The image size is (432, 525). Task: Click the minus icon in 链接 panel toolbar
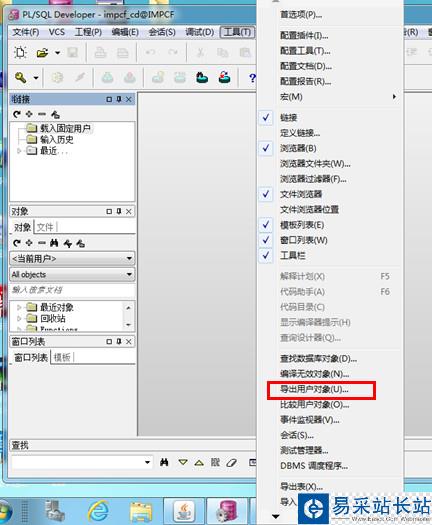(42, 114)
